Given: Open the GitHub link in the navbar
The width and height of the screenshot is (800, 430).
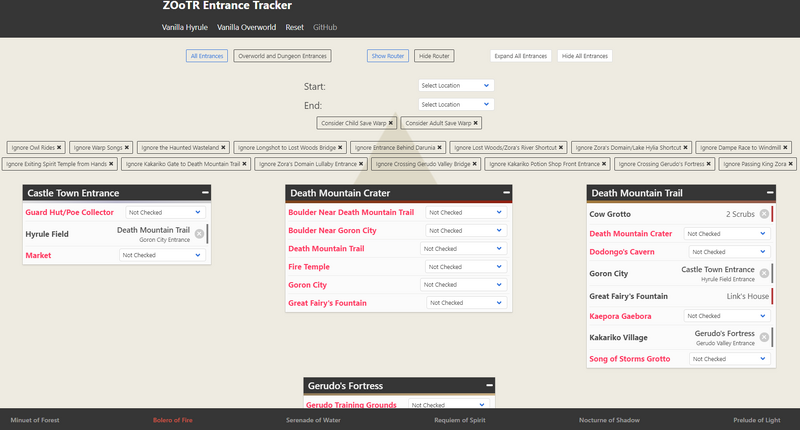Looking at the screenshot, I should [325, 27].
